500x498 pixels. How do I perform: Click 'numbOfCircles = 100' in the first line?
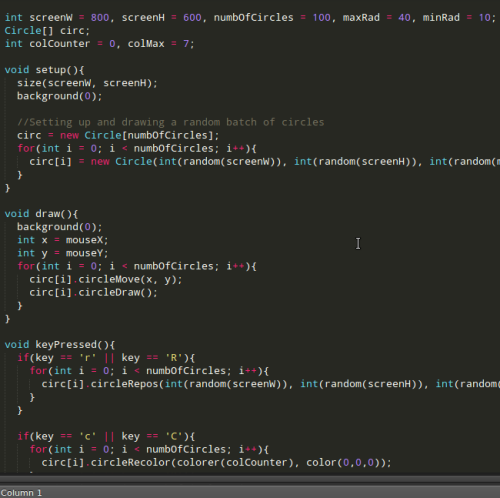pyautogui.click(x=272, y=18)
